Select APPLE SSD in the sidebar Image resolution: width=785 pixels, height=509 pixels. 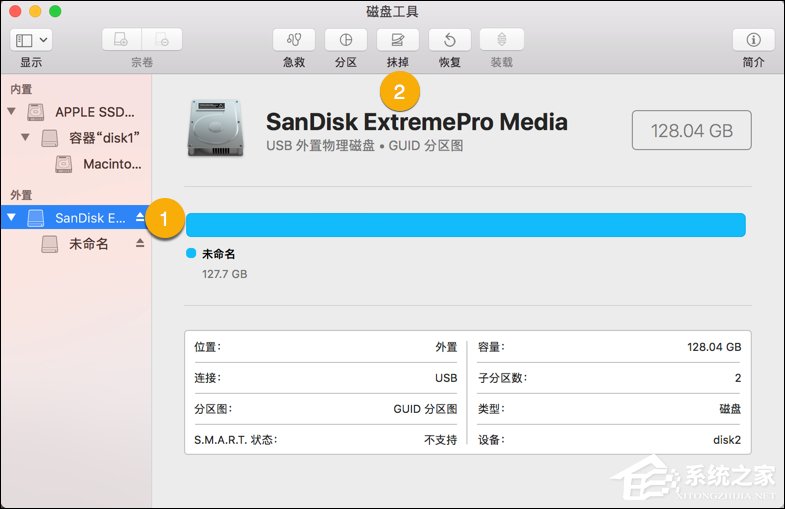point(94,112)
